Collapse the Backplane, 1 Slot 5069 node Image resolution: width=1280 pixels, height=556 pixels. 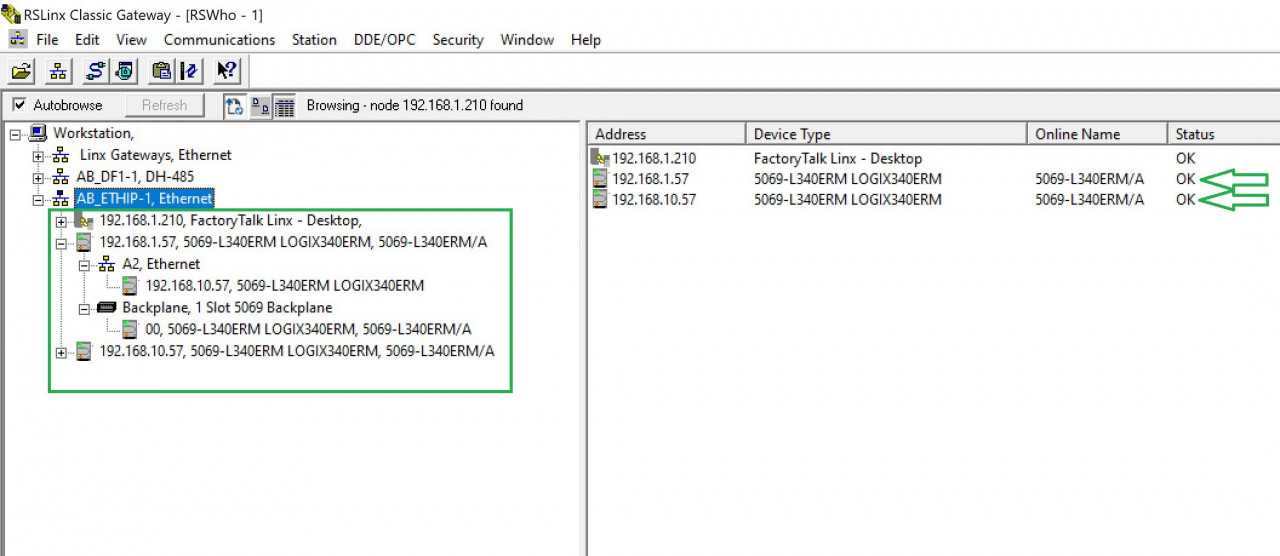85,308
